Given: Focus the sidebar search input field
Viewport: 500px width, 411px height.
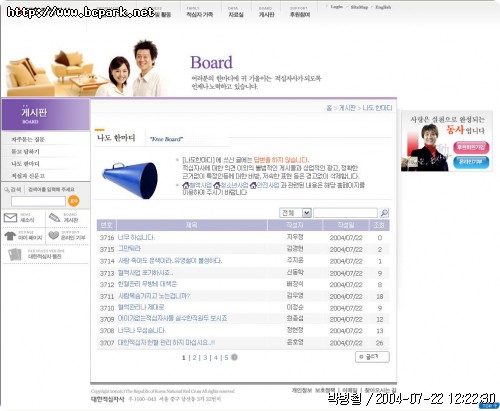Looking at the screenshot, I should [x=38, y=201].
